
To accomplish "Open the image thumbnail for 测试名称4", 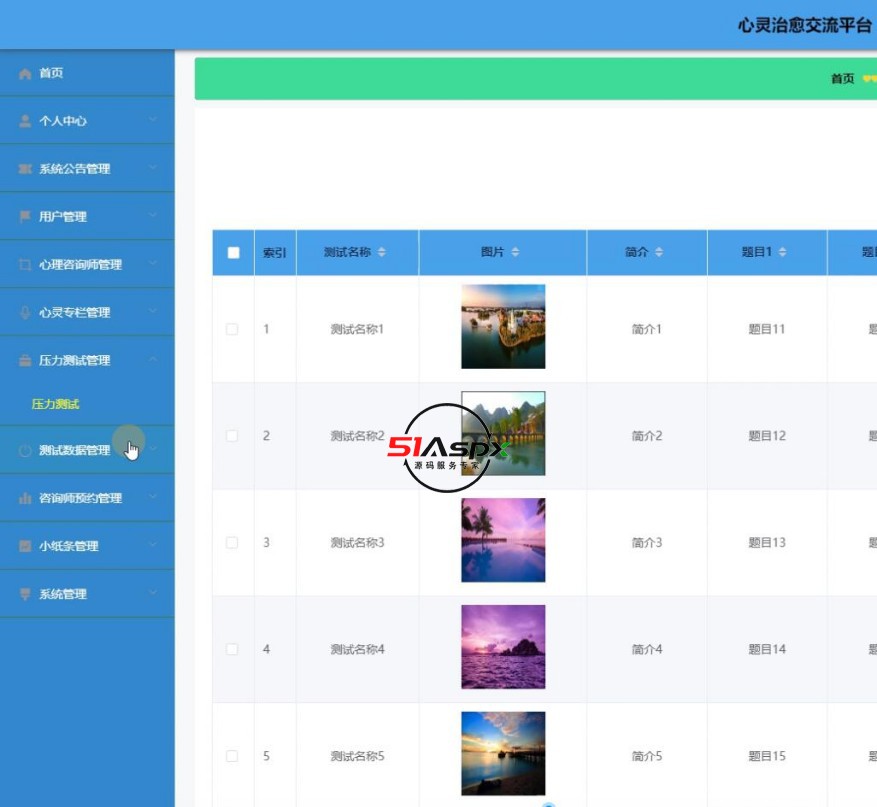I will click(x=503, y=647).
